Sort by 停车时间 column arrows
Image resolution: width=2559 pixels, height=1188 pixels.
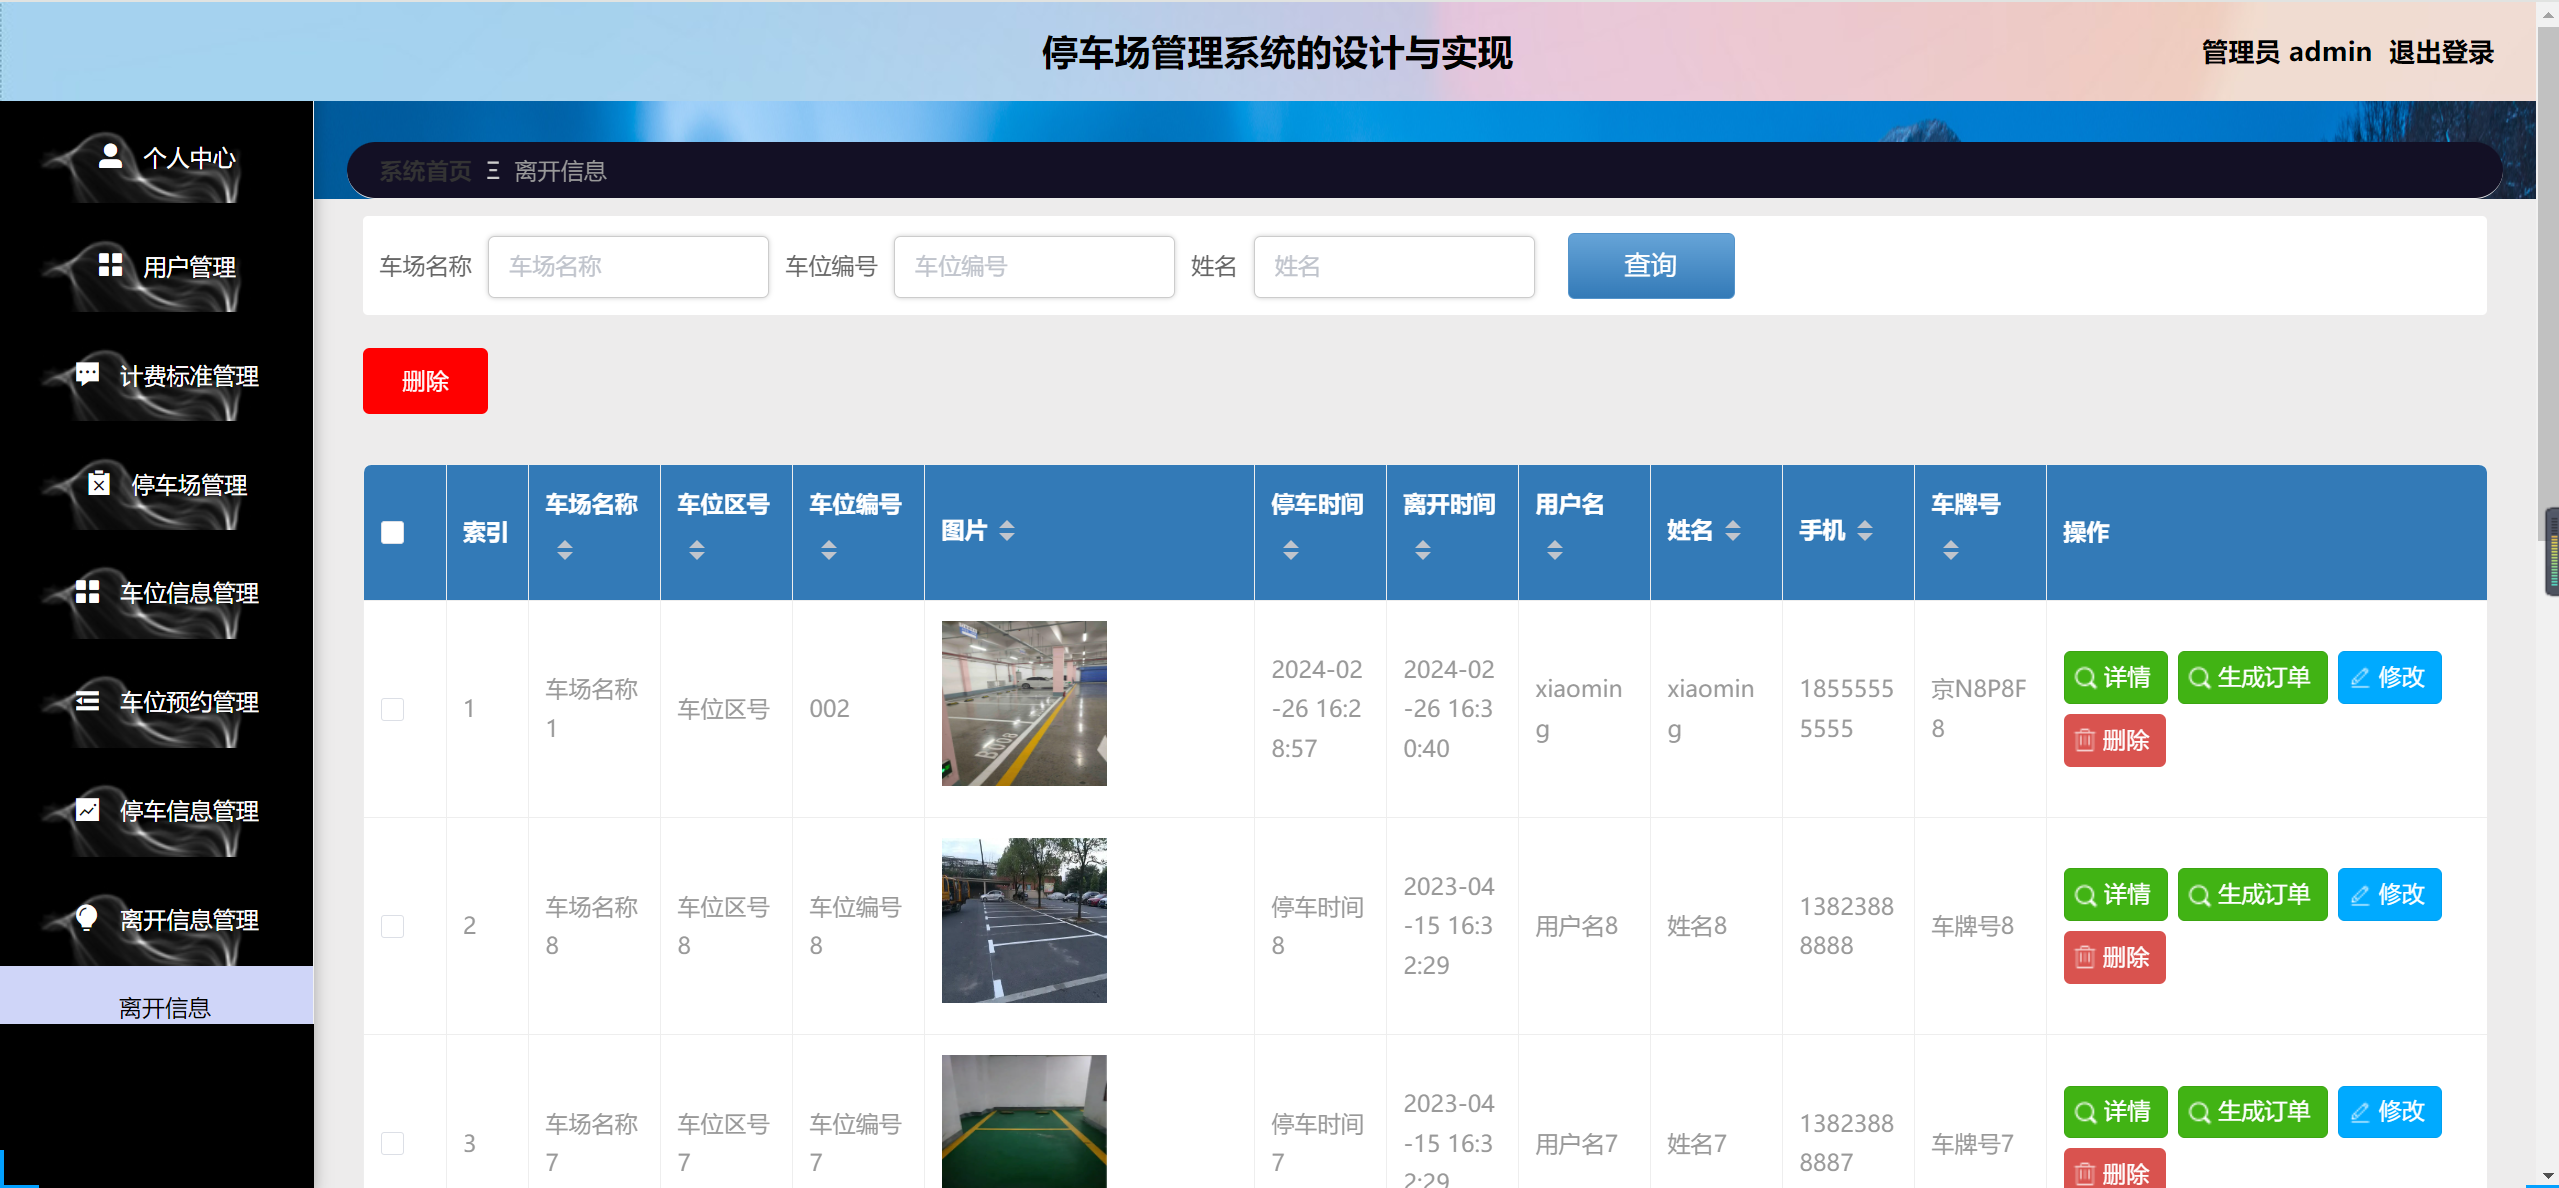(1291, 550)
